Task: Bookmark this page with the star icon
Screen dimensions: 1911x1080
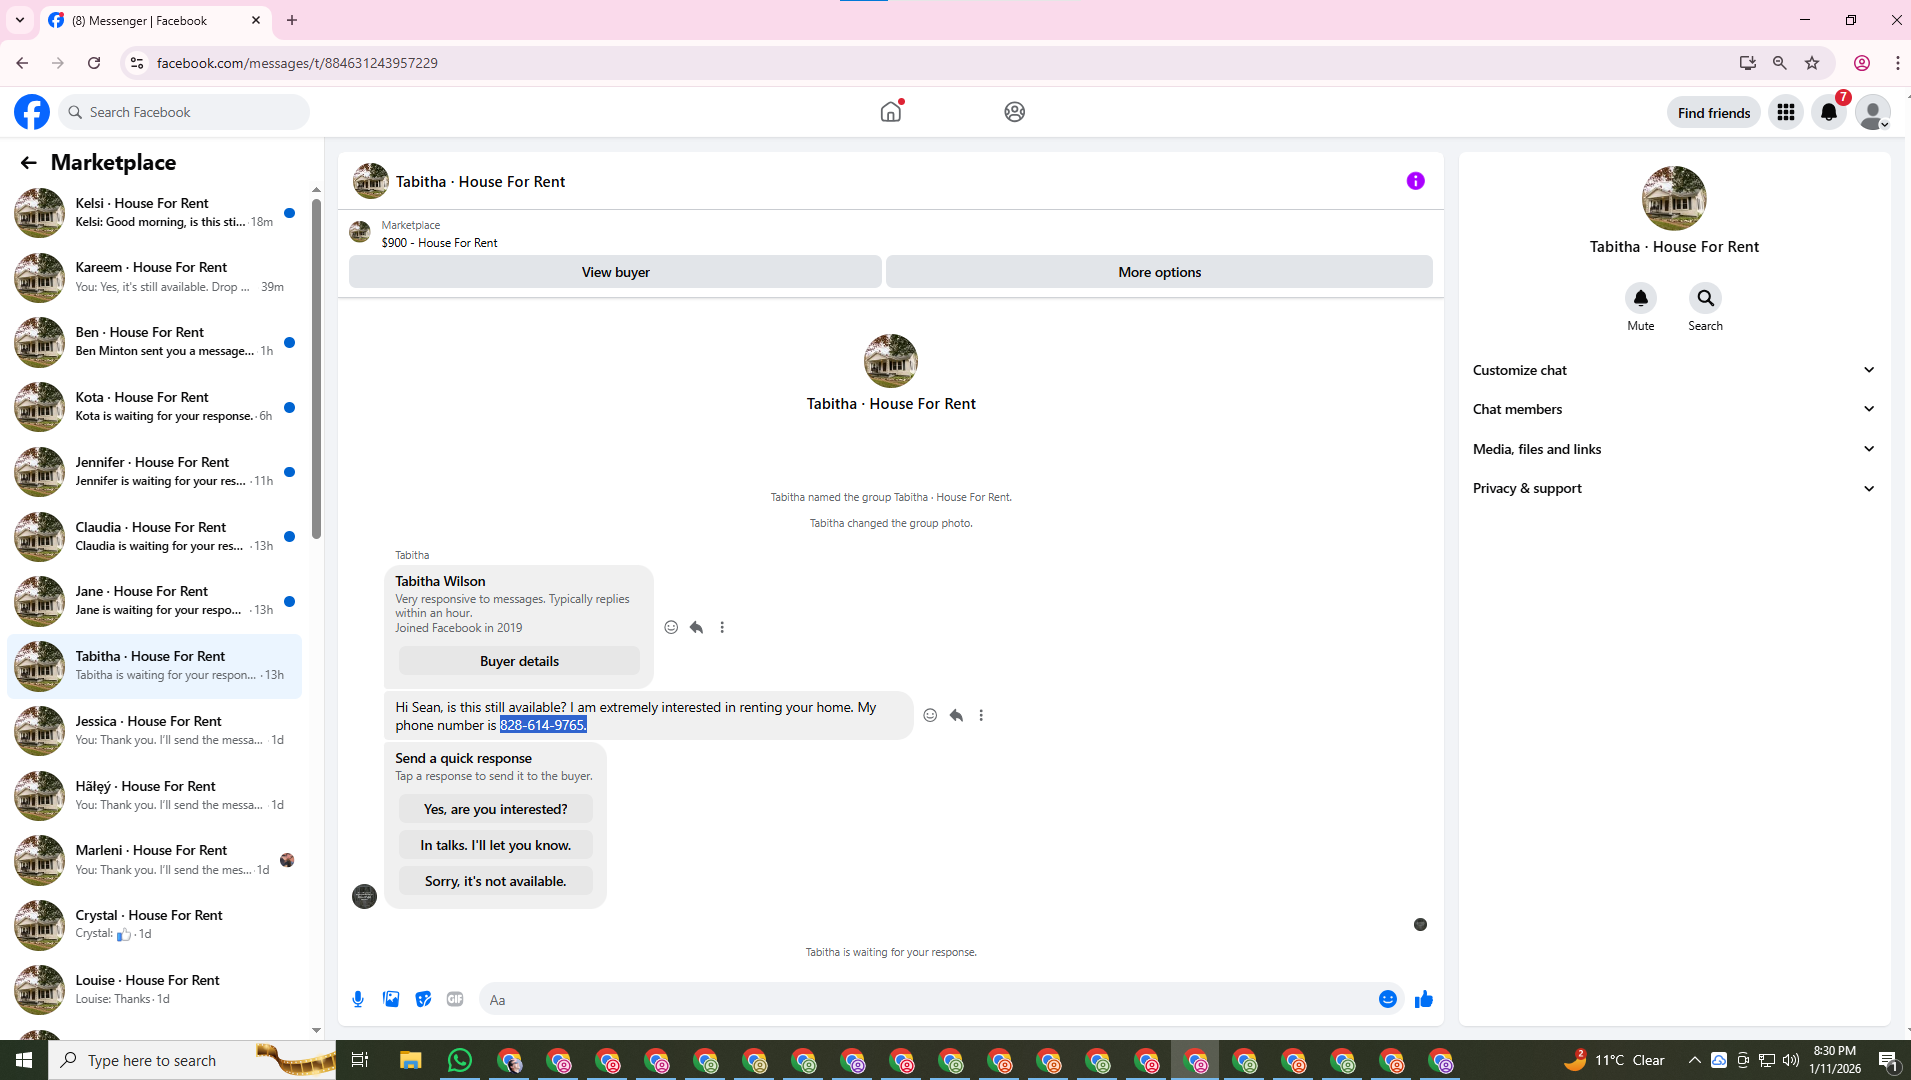Action: pos(1812,63)
